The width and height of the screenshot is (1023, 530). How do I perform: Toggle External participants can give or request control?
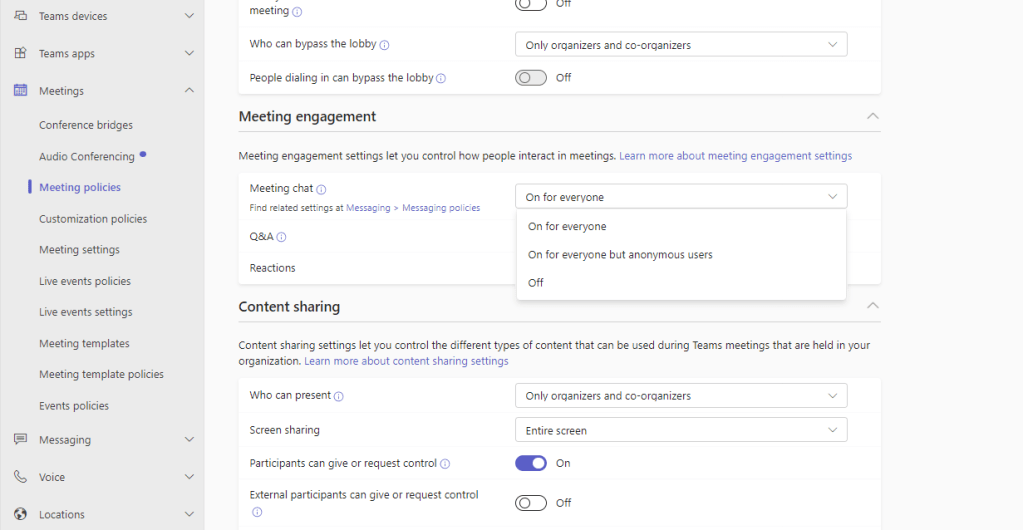[x=531, y=503]
